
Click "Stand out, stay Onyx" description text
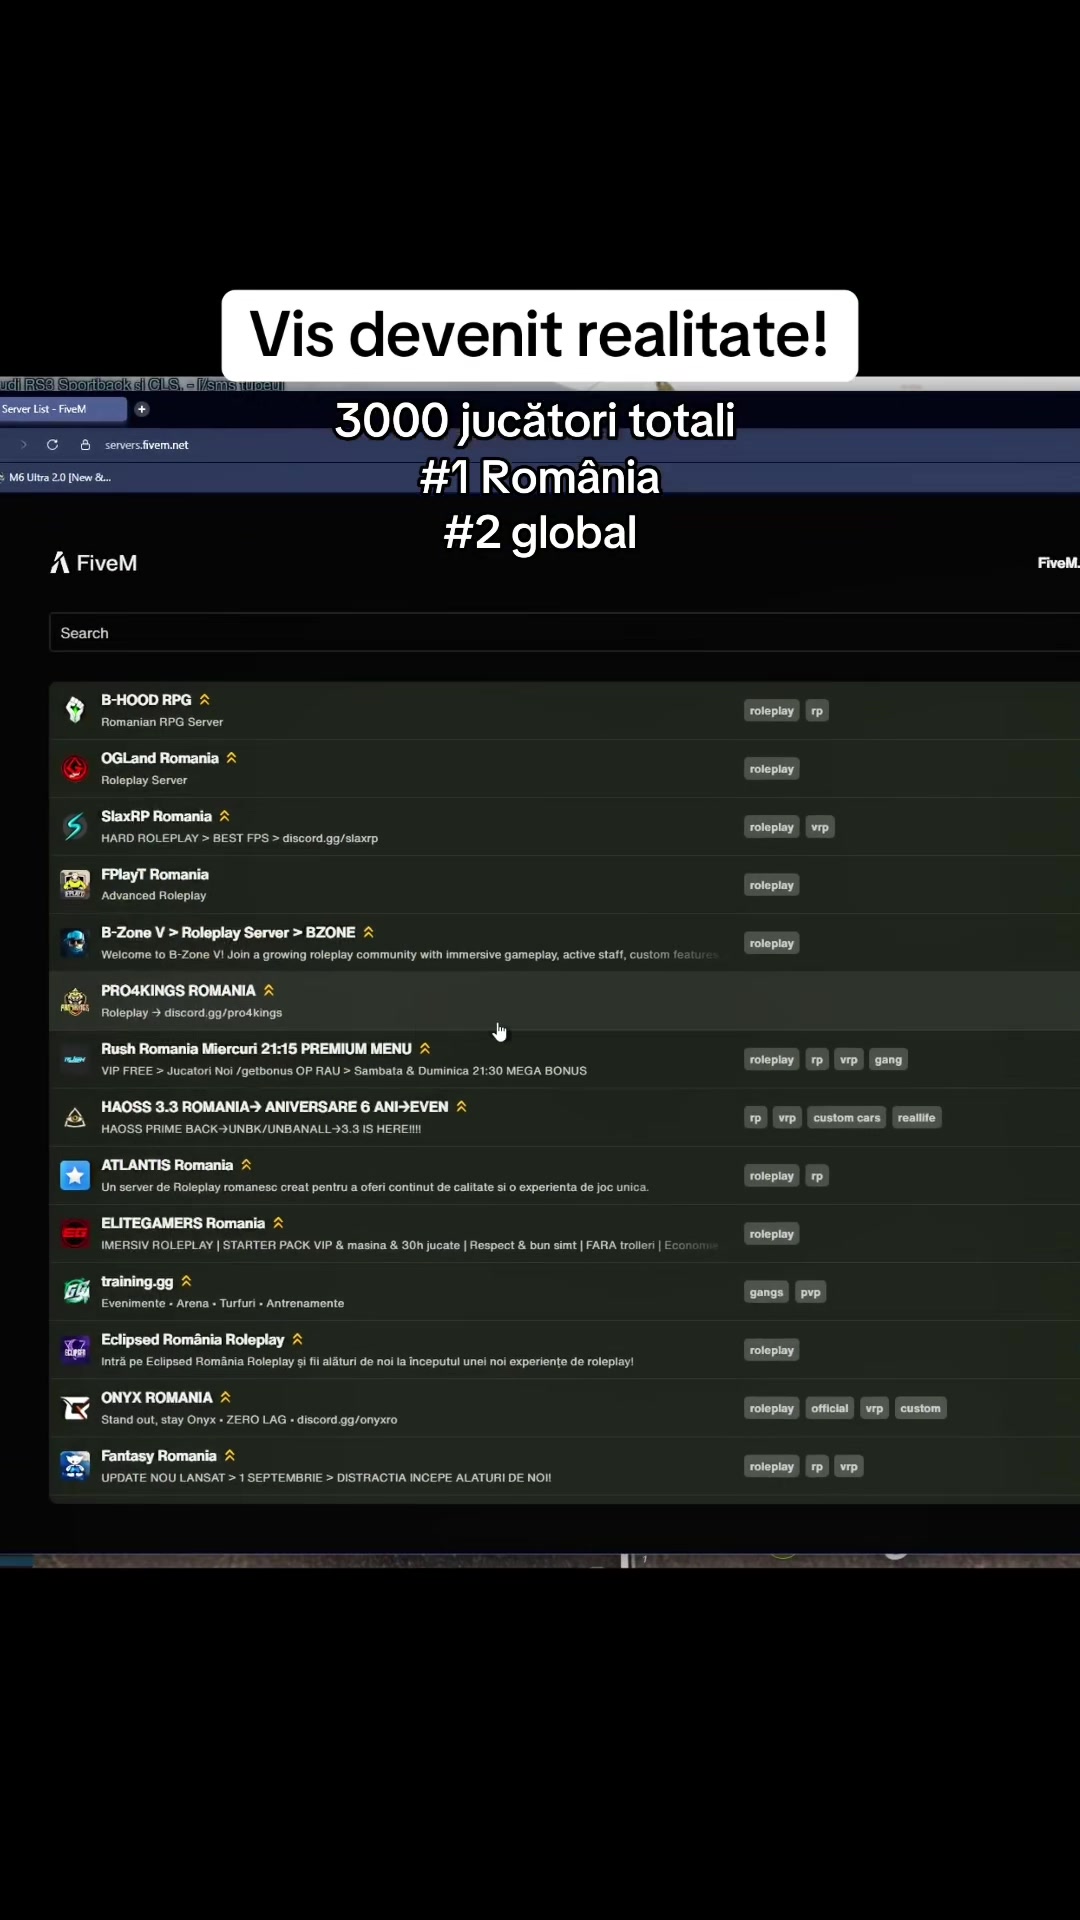pyautogui.click(x=249, y=1419)
